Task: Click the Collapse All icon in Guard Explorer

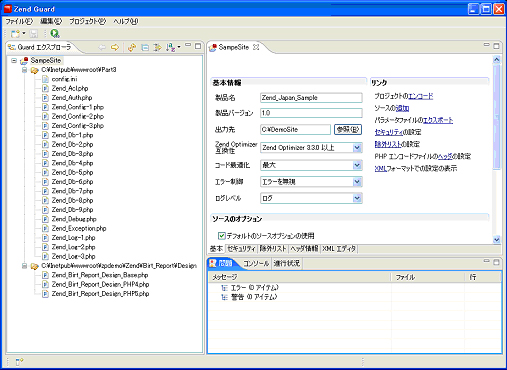Action: coord(145,47)
